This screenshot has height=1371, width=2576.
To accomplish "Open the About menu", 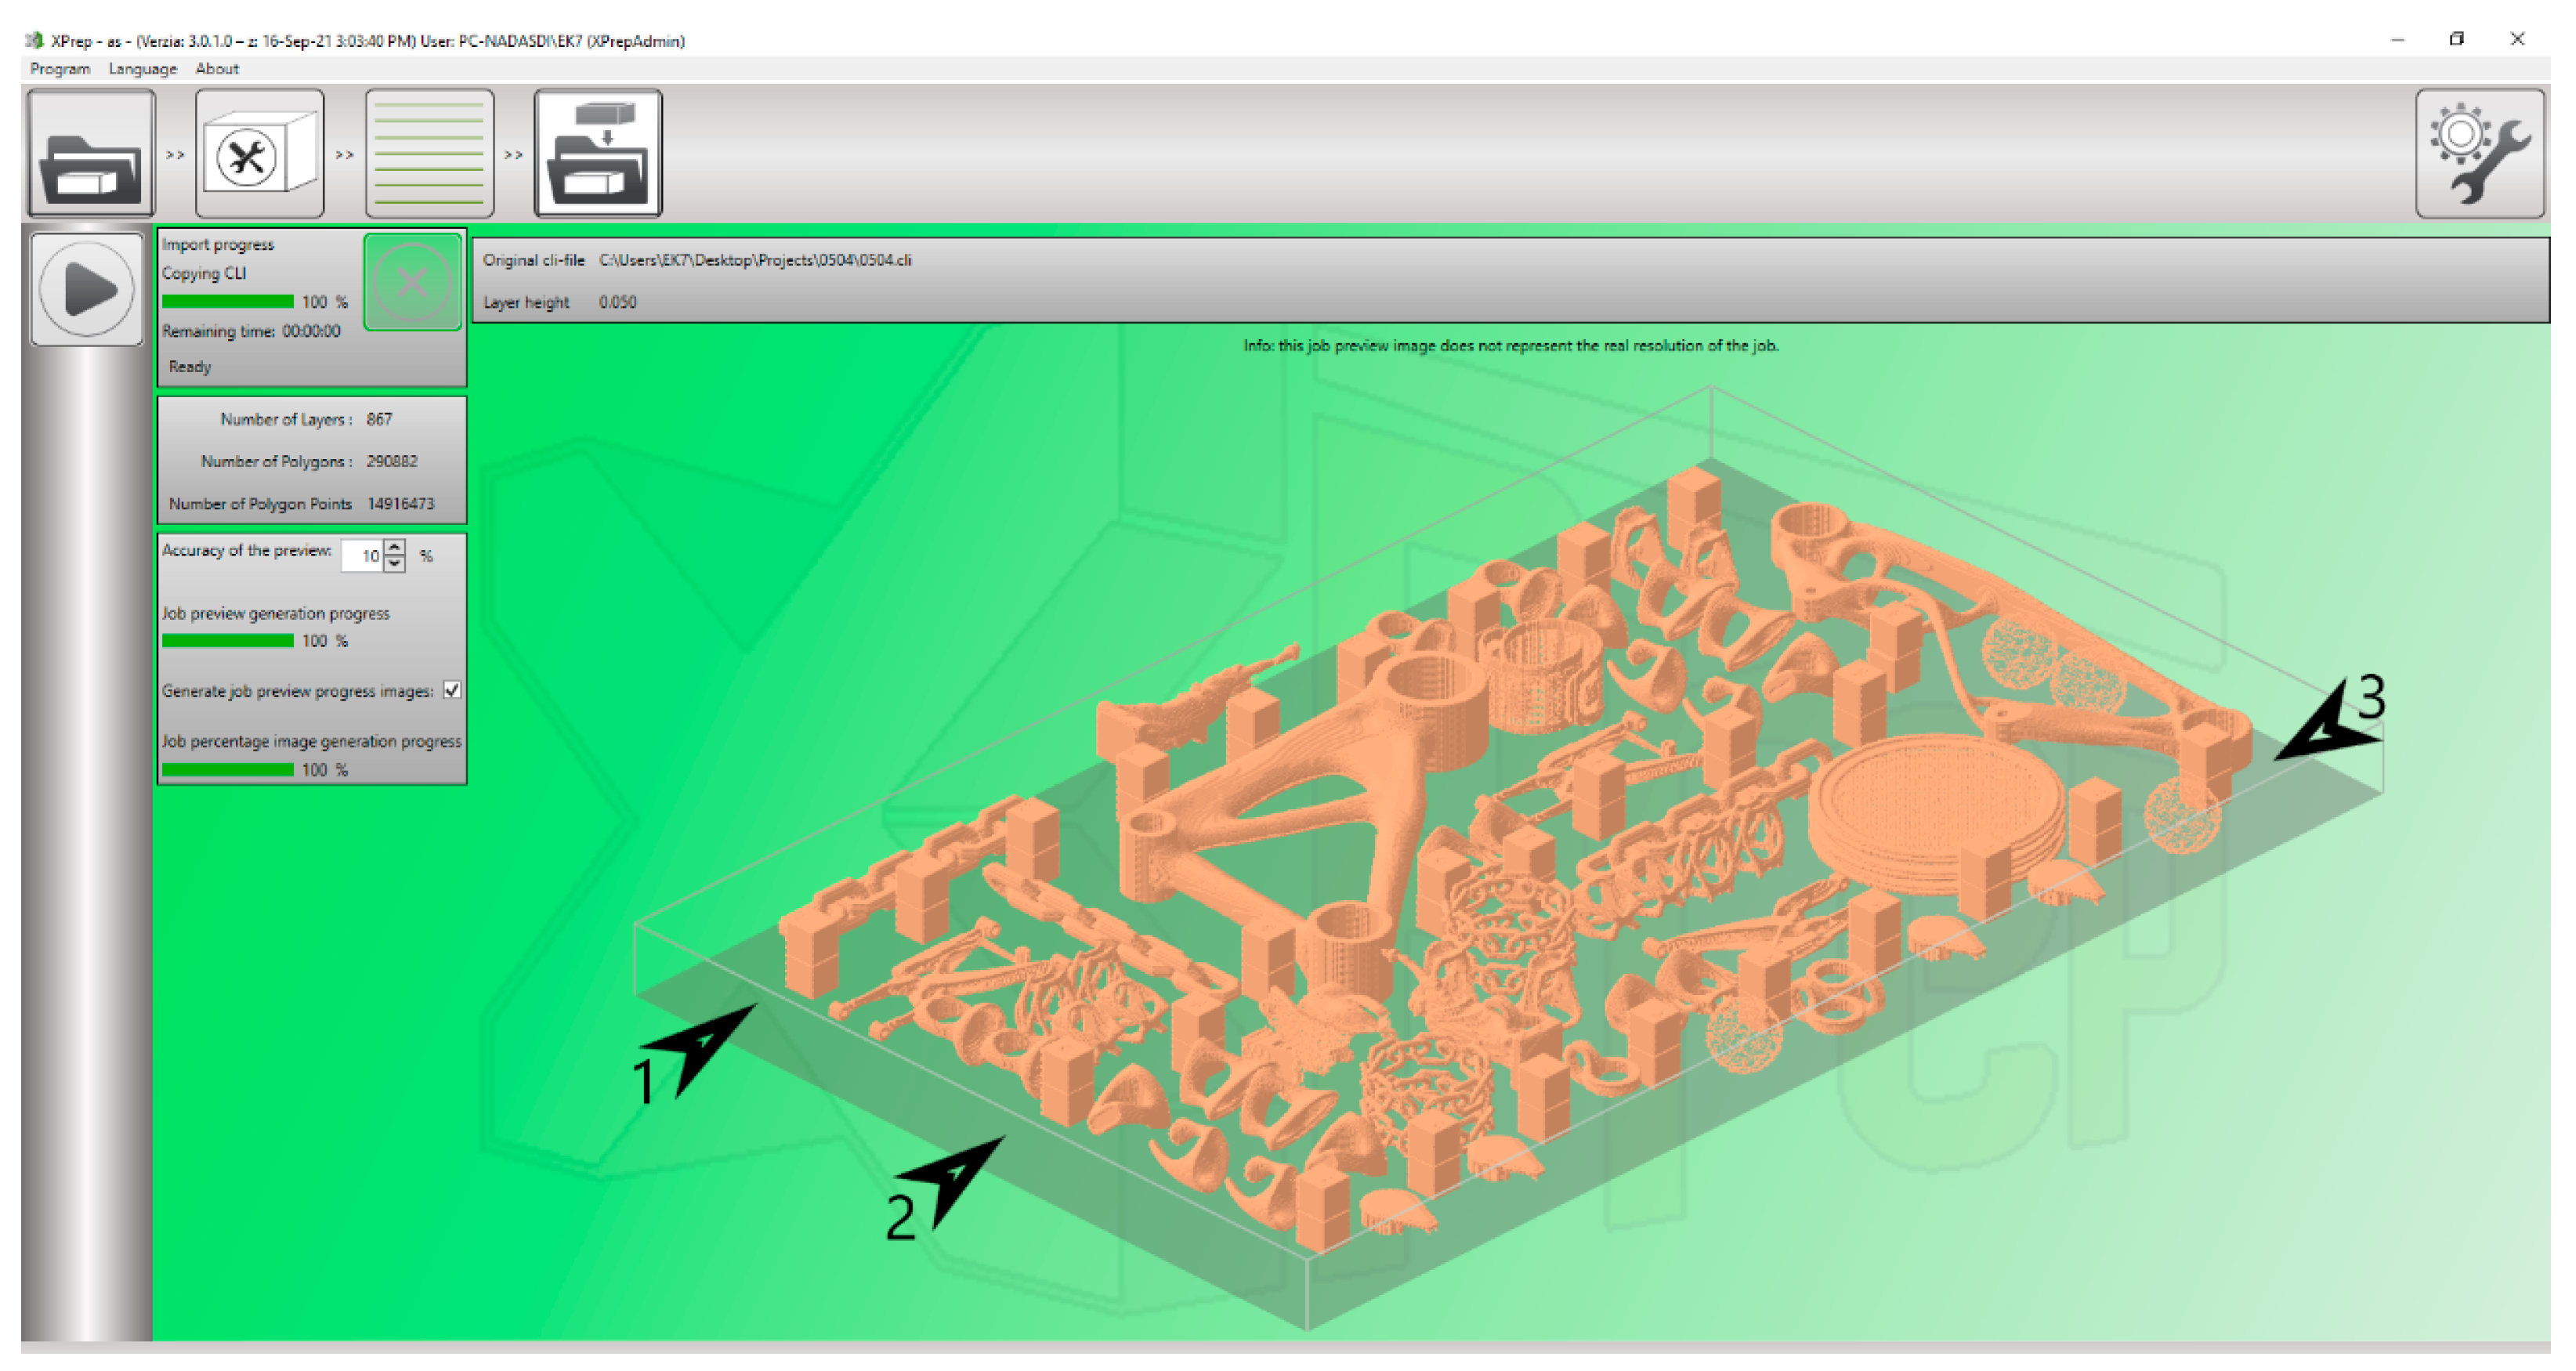I will click(216, 68).
